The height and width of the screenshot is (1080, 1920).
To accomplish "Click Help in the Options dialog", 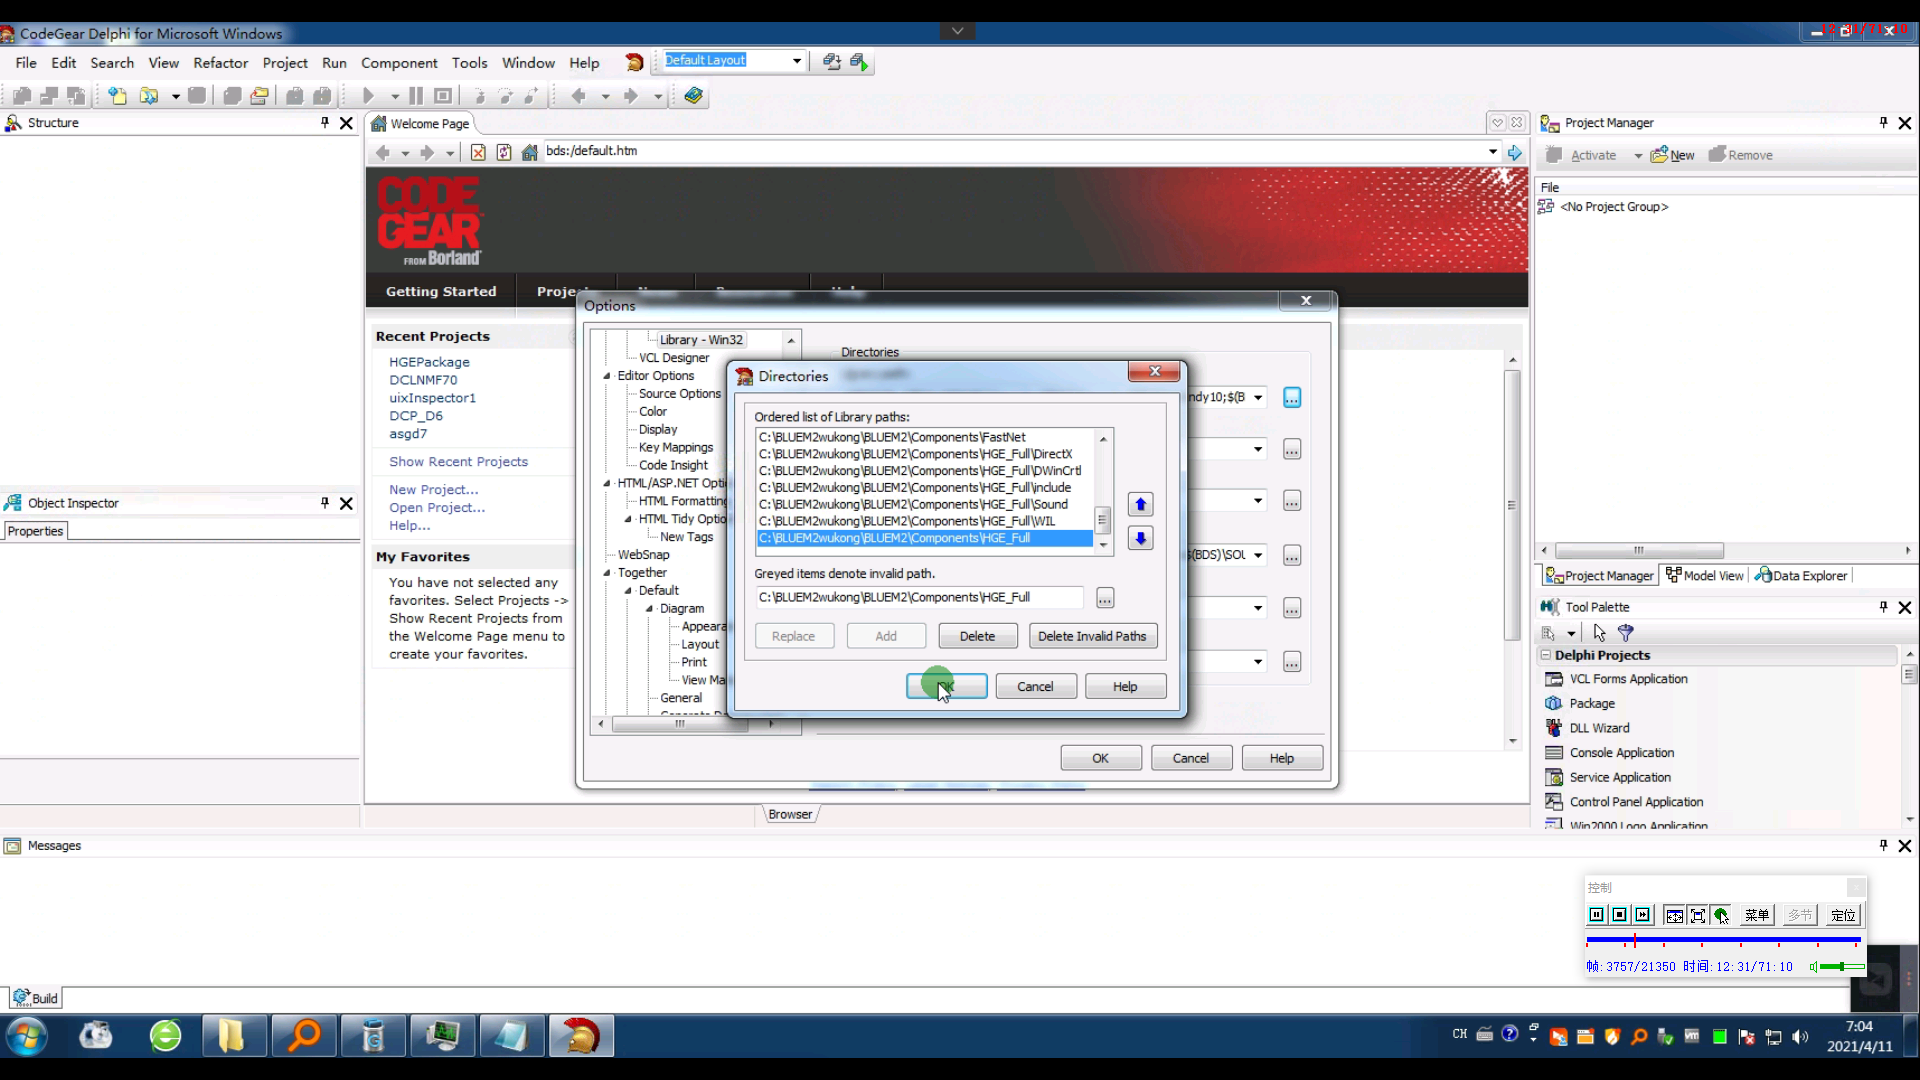I will 1281,758.
